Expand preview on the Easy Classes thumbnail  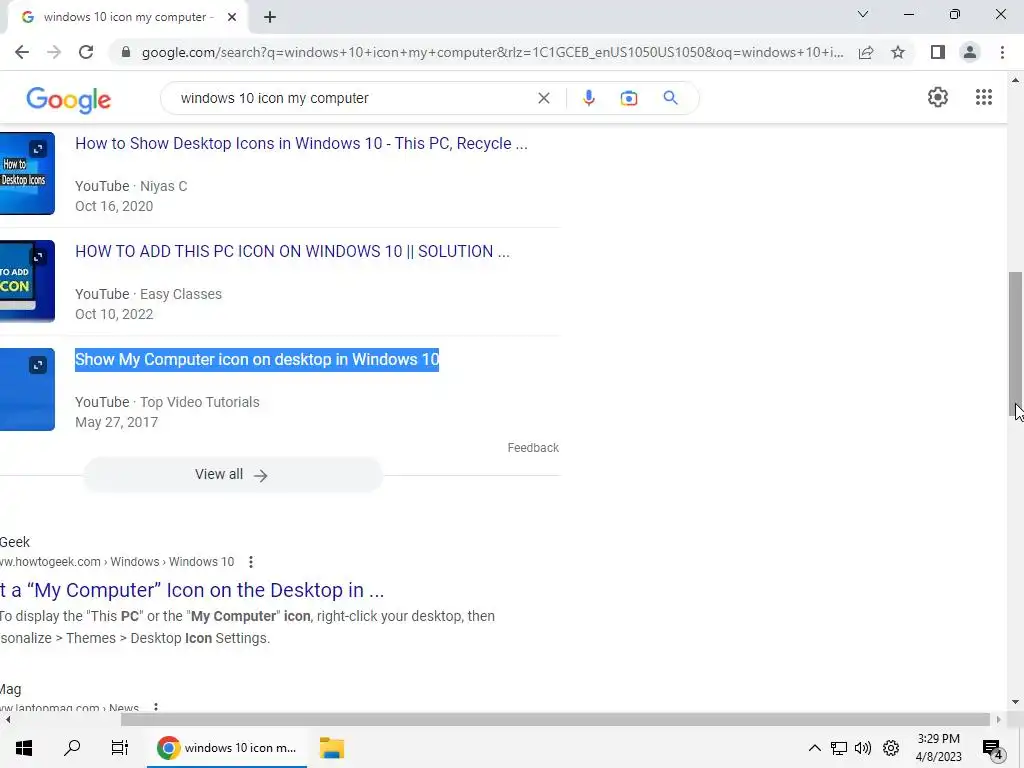point(38,257)
